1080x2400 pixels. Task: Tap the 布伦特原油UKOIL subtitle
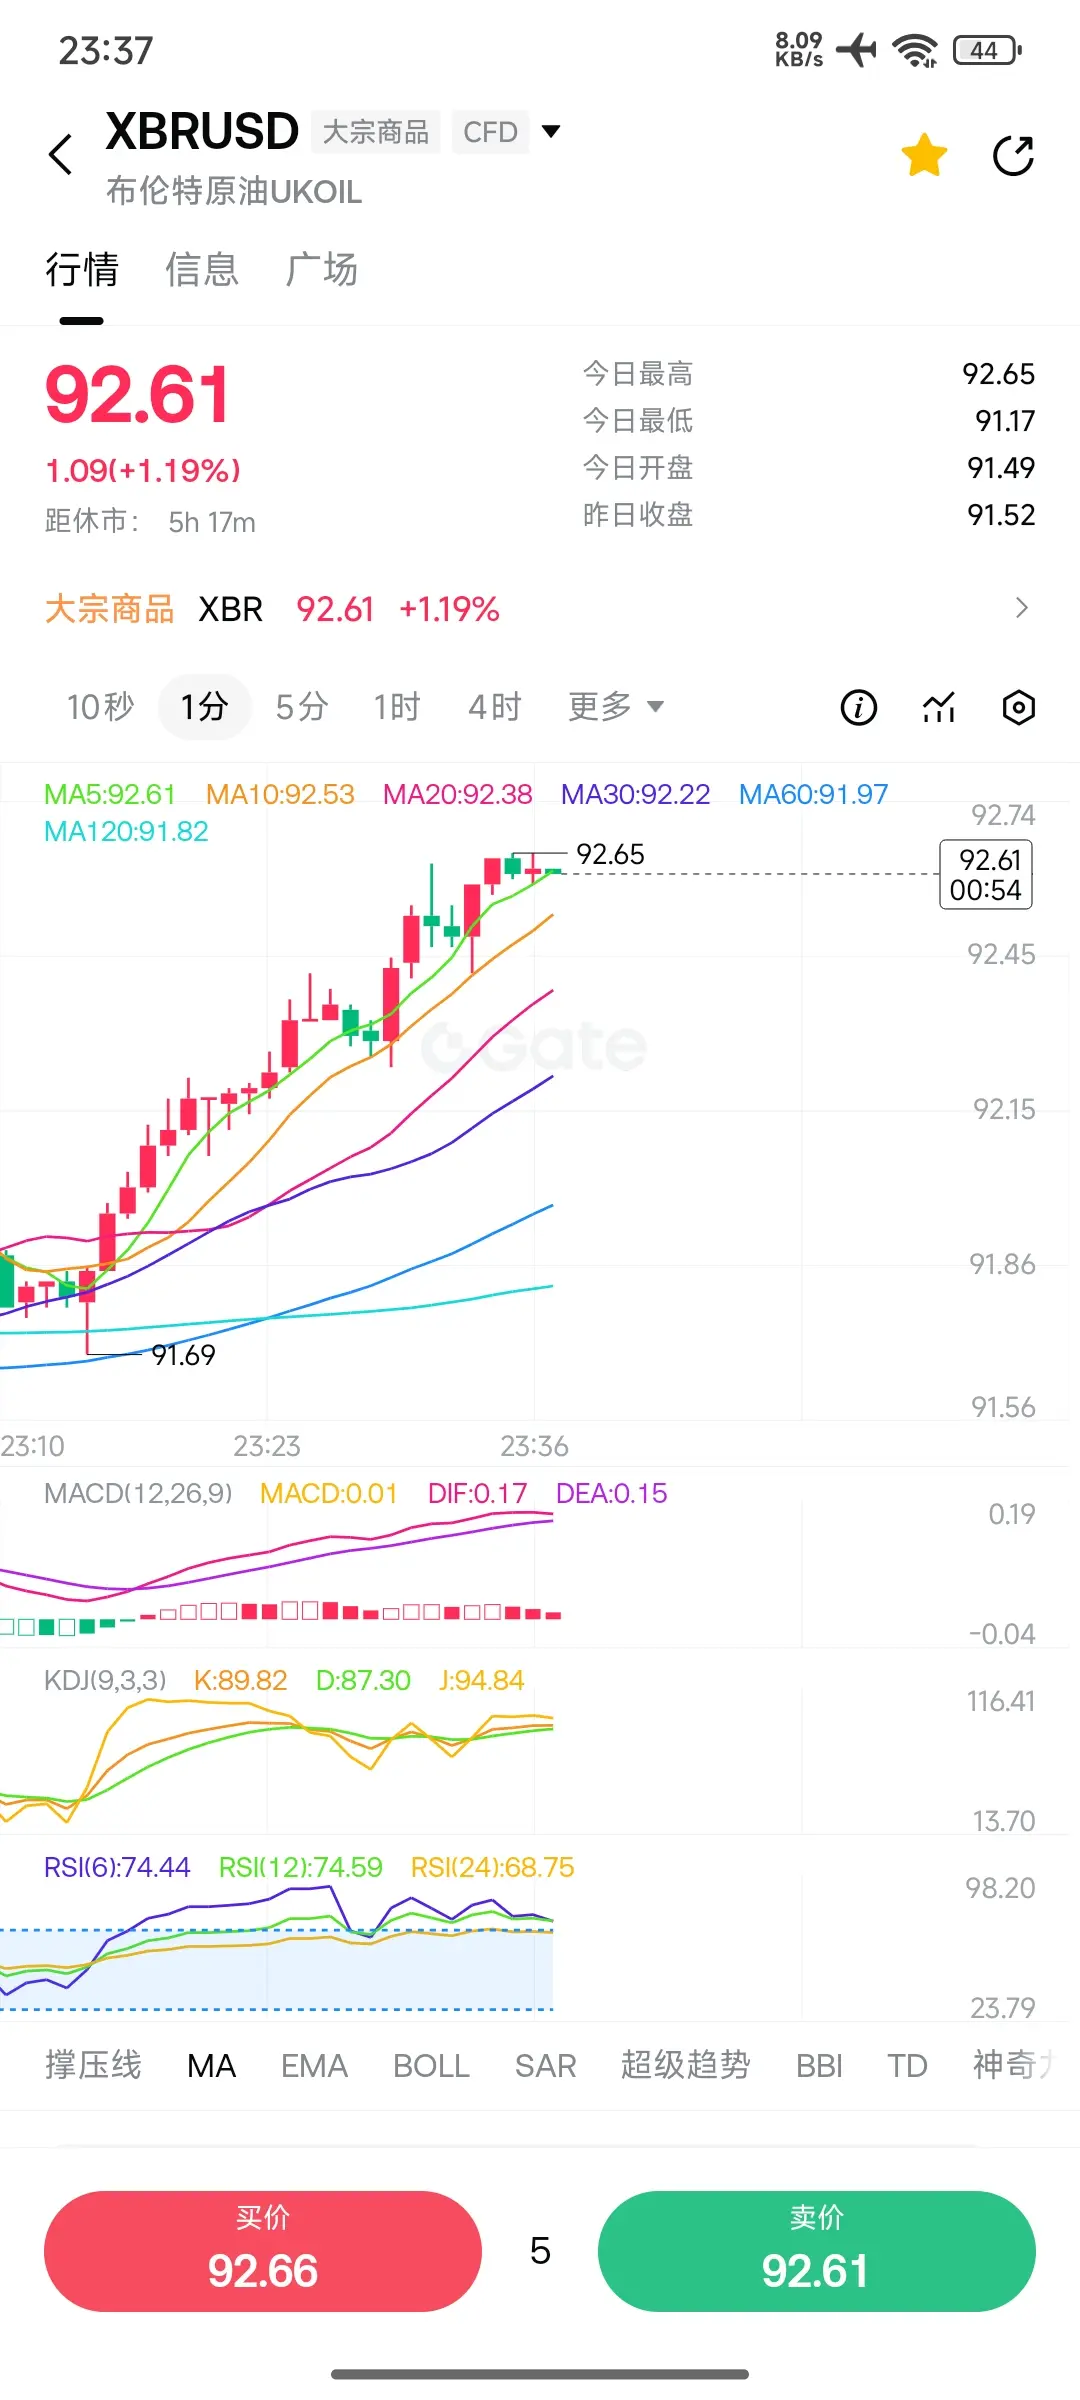(234, 191)
